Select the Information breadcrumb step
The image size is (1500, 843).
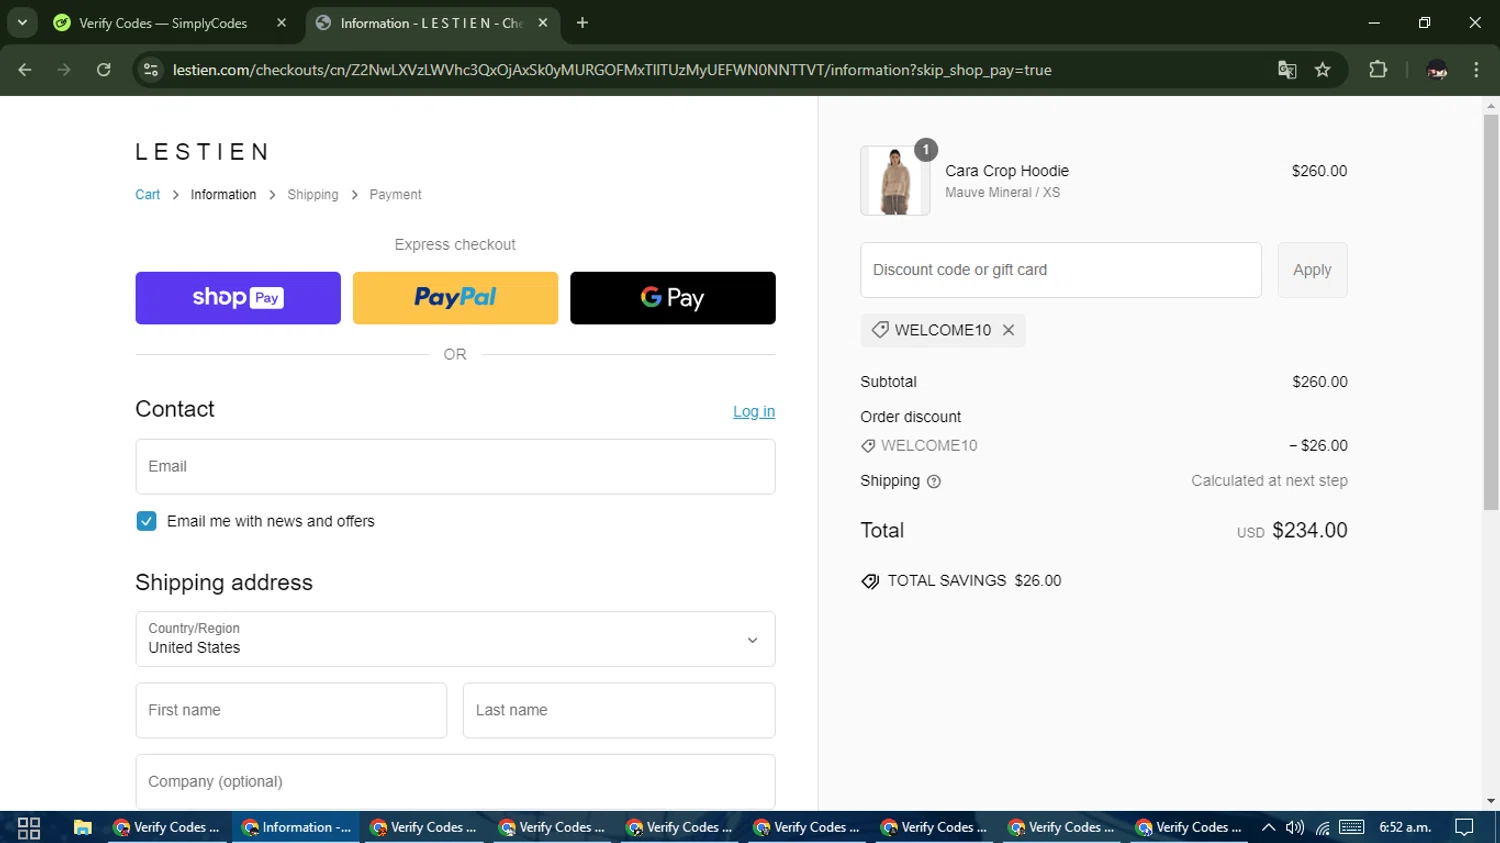click(x=223, y=195)
